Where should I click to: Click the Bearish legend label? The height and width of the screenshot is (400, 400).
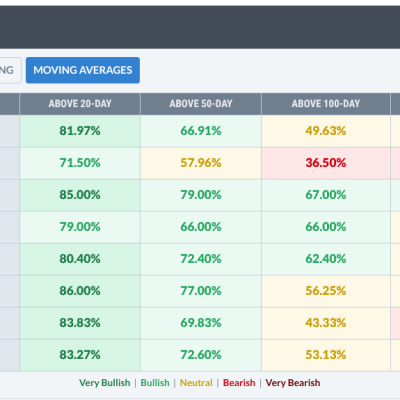tap(239, 383)
